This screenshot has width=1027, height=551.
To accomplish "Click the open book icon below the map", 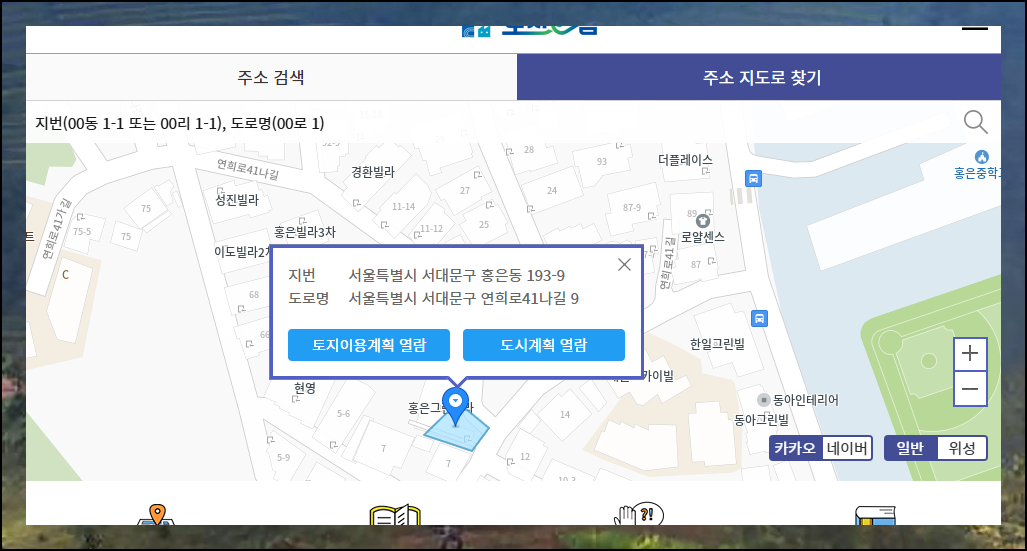I will pos(395,514).
